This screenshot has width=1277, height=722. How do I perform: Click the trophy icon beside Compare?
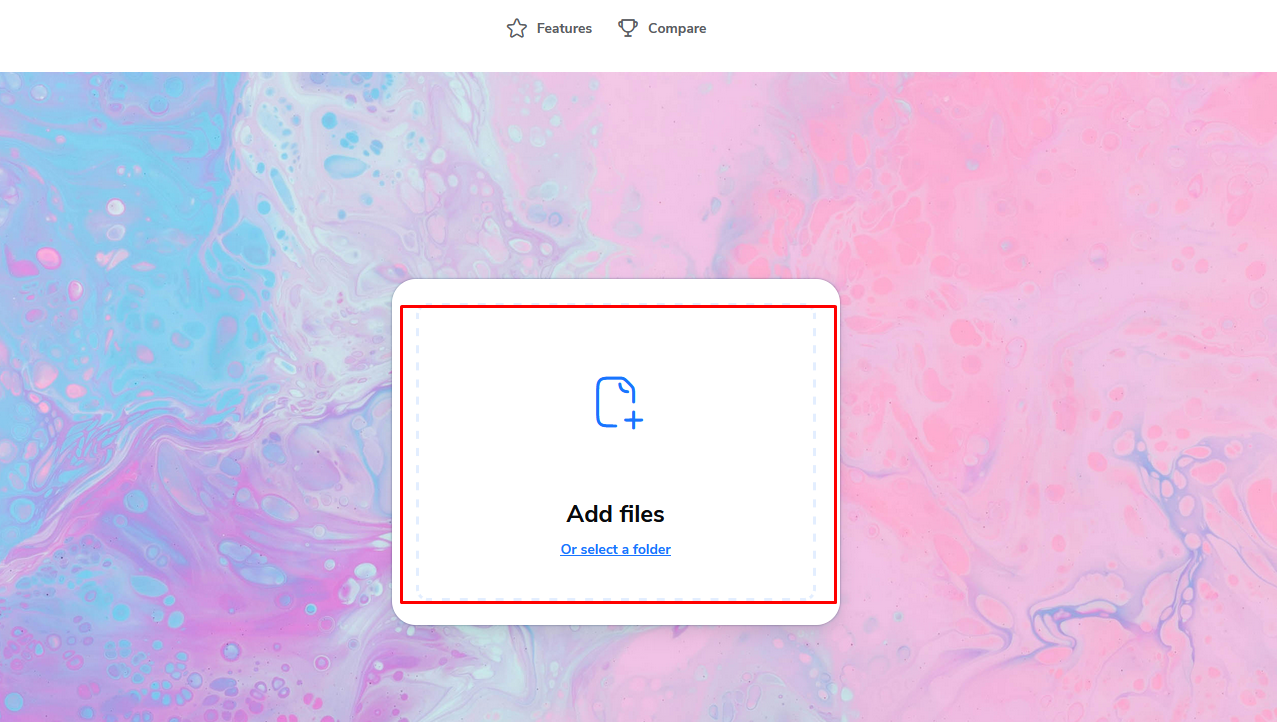tap(628, 28)
